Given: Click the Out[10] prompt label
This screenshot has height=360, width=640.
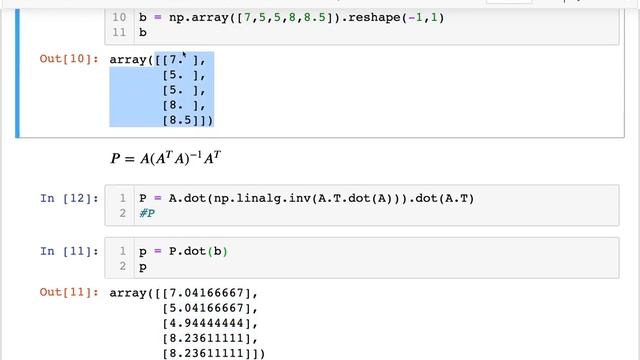Looking at the screenshot, I should pos(69,59).
